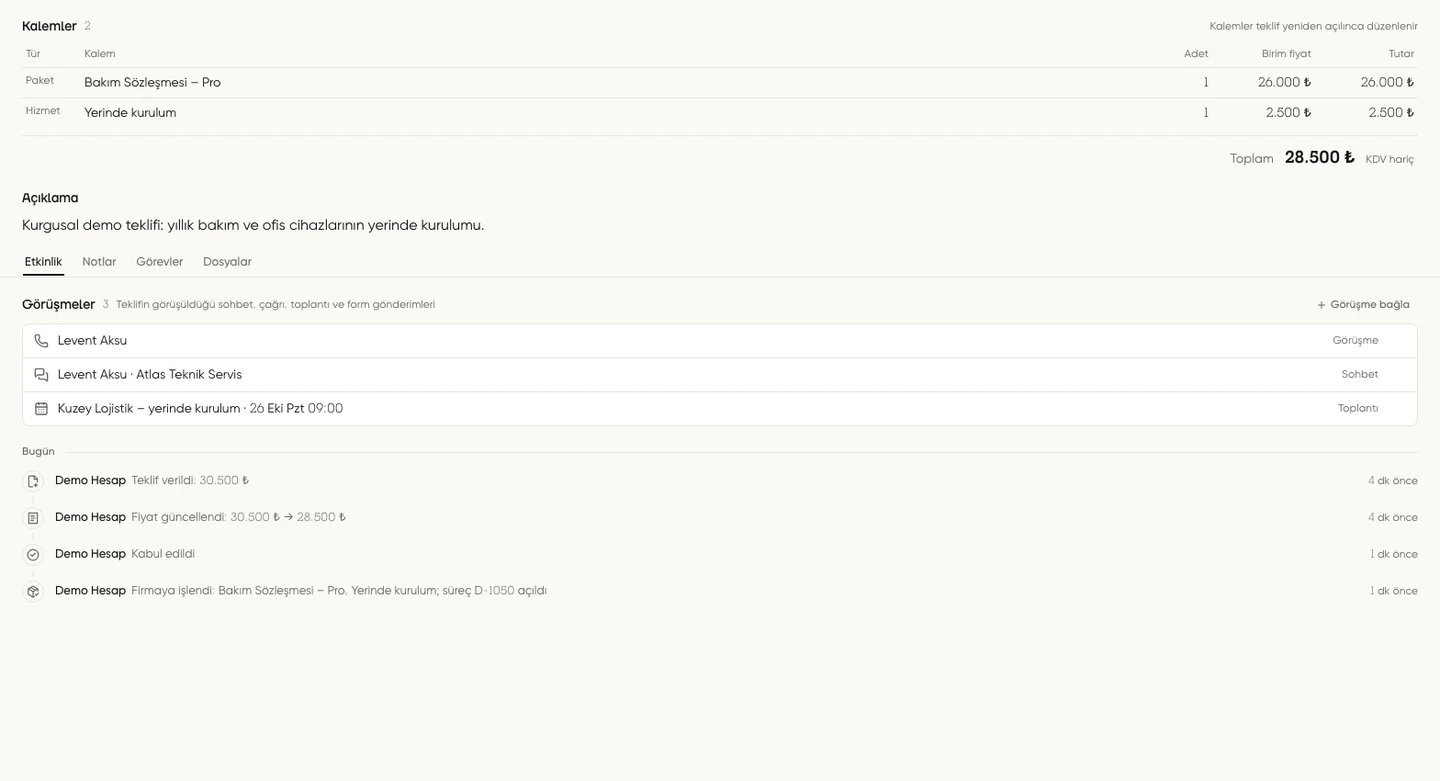This screenshot has height=781, width=1440.
Task: Click the Kabul edildi activity entry
Action: tap(163, 555)
